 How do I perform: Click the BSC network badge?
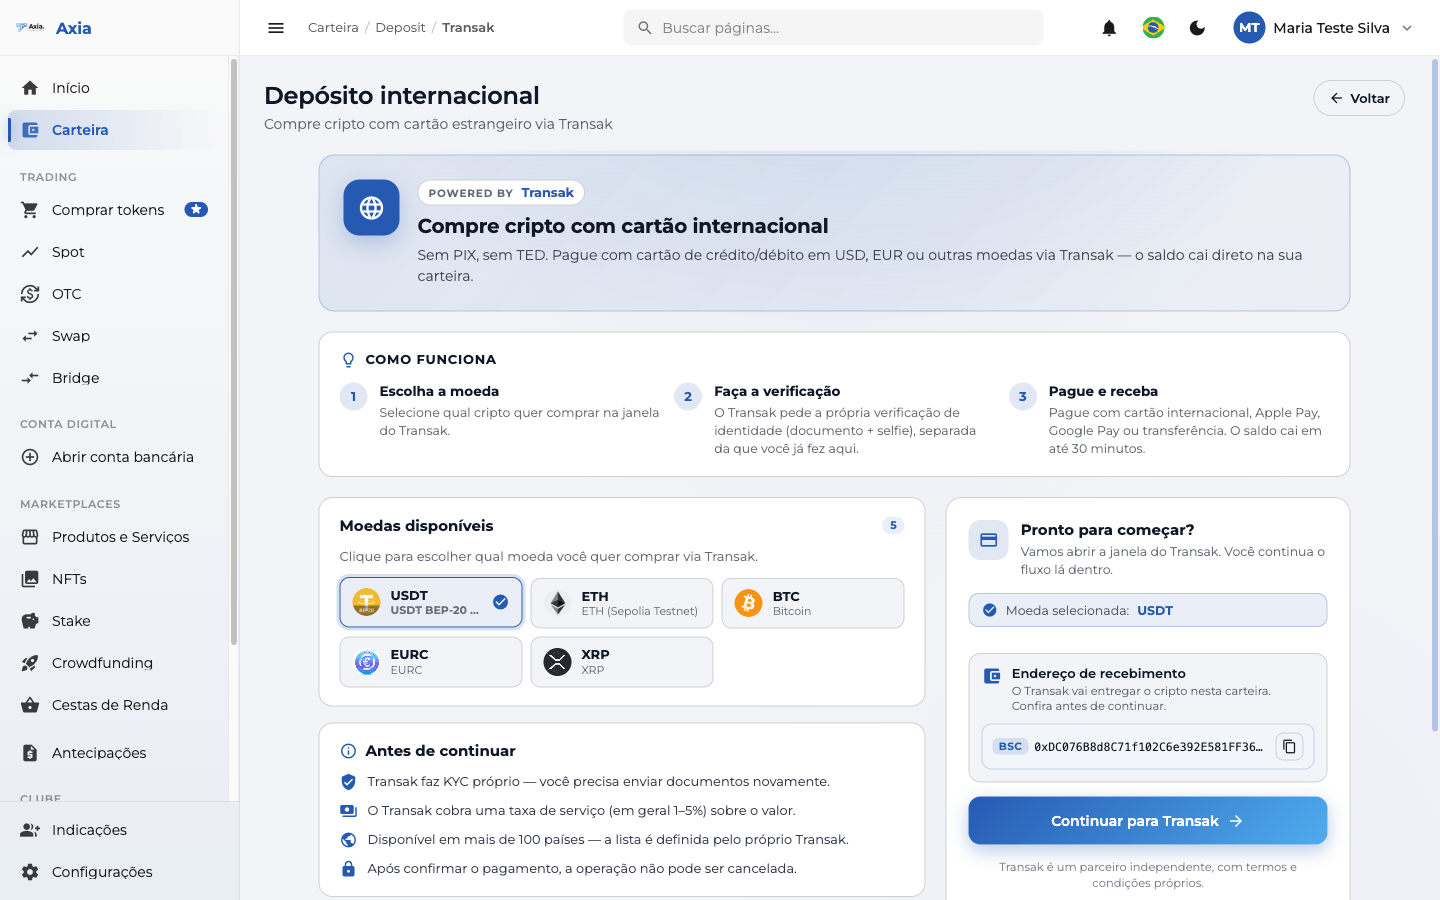pyautogui.click(x=1010, y=746)
